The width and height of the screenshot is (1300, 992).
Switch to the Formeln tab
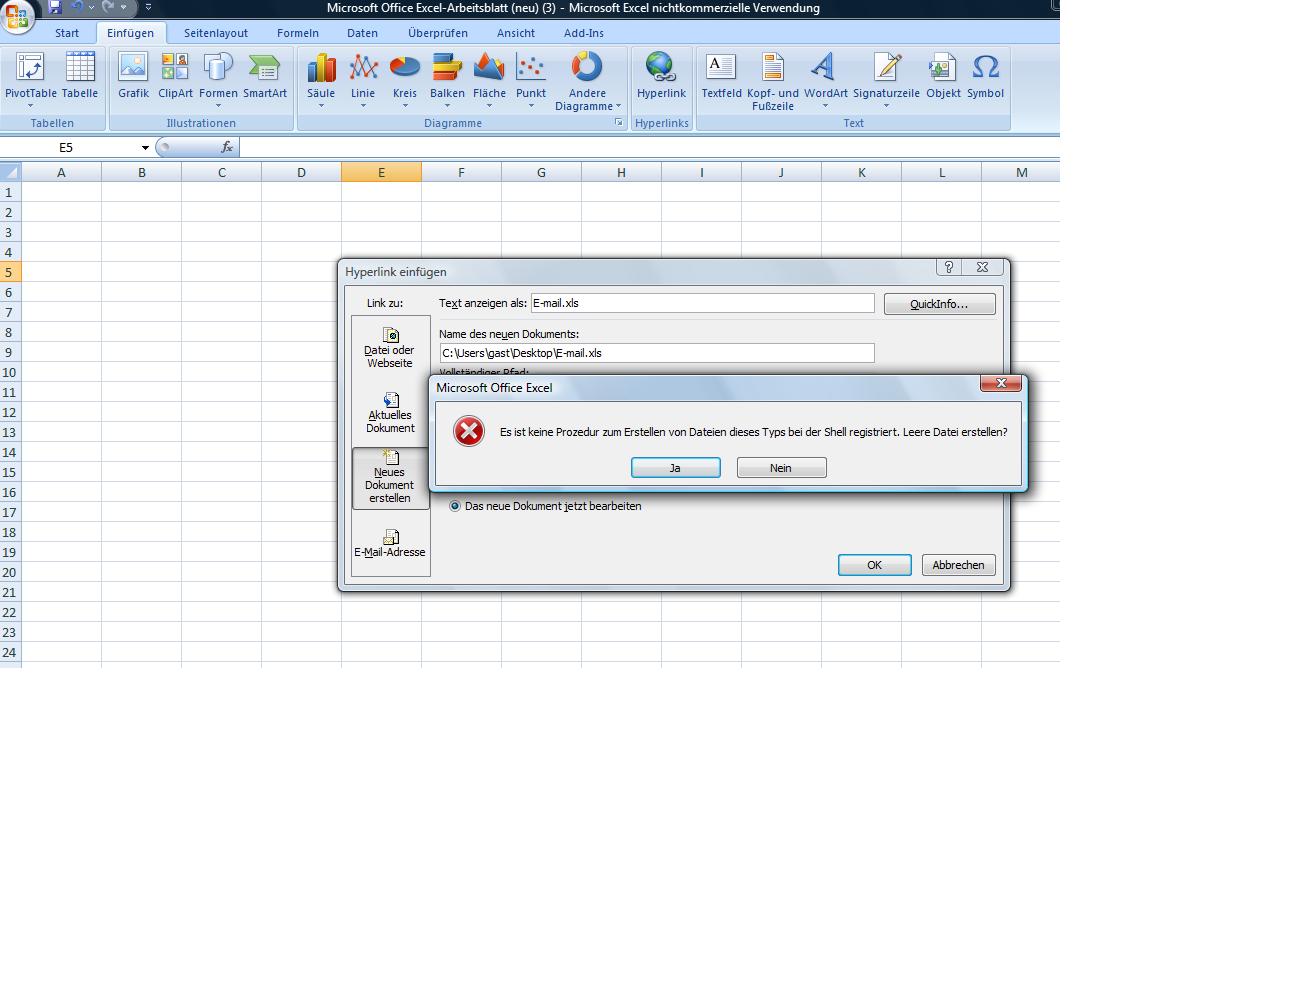[x=298, y=33]
